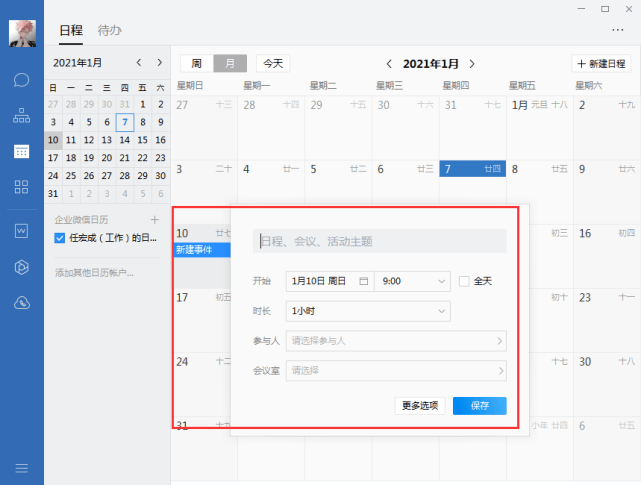Screen dimensions: 641x485
Task: Open the organization contacts sidebar icon
Action: click(22, 116)
